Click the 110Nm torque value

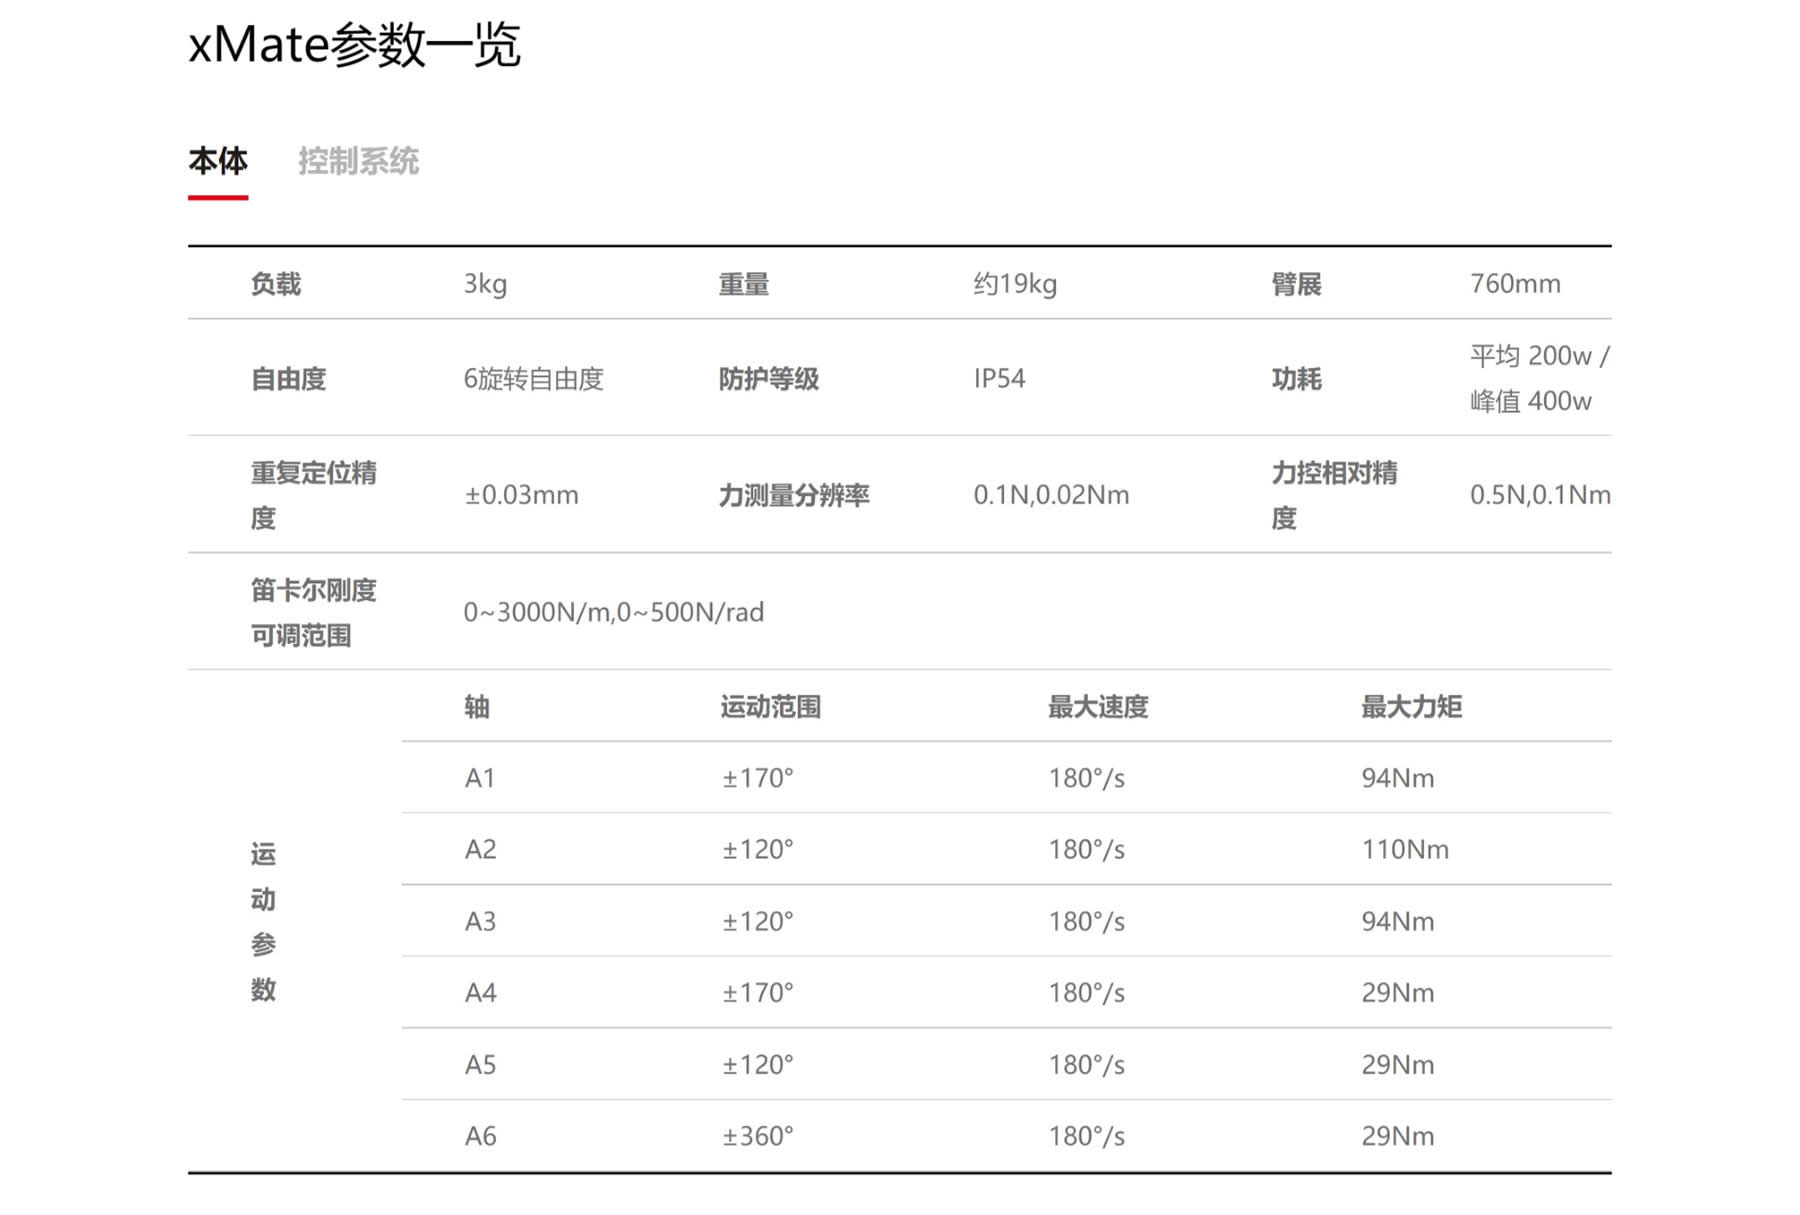click(1405, 850)
